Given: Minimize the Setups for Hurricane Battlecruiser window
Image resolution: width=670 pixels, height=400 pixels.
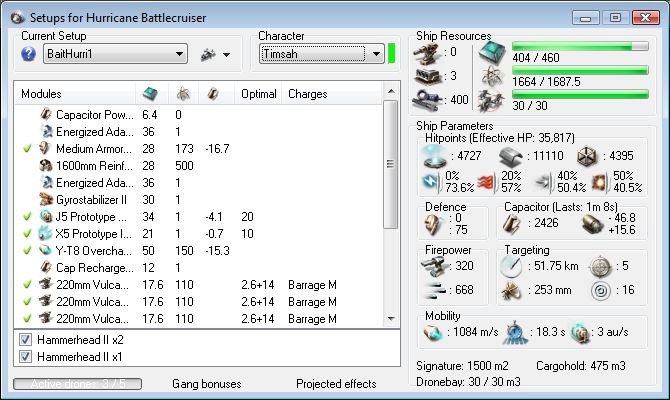Looking at the screenshot, I should click(x=585, y=18).
